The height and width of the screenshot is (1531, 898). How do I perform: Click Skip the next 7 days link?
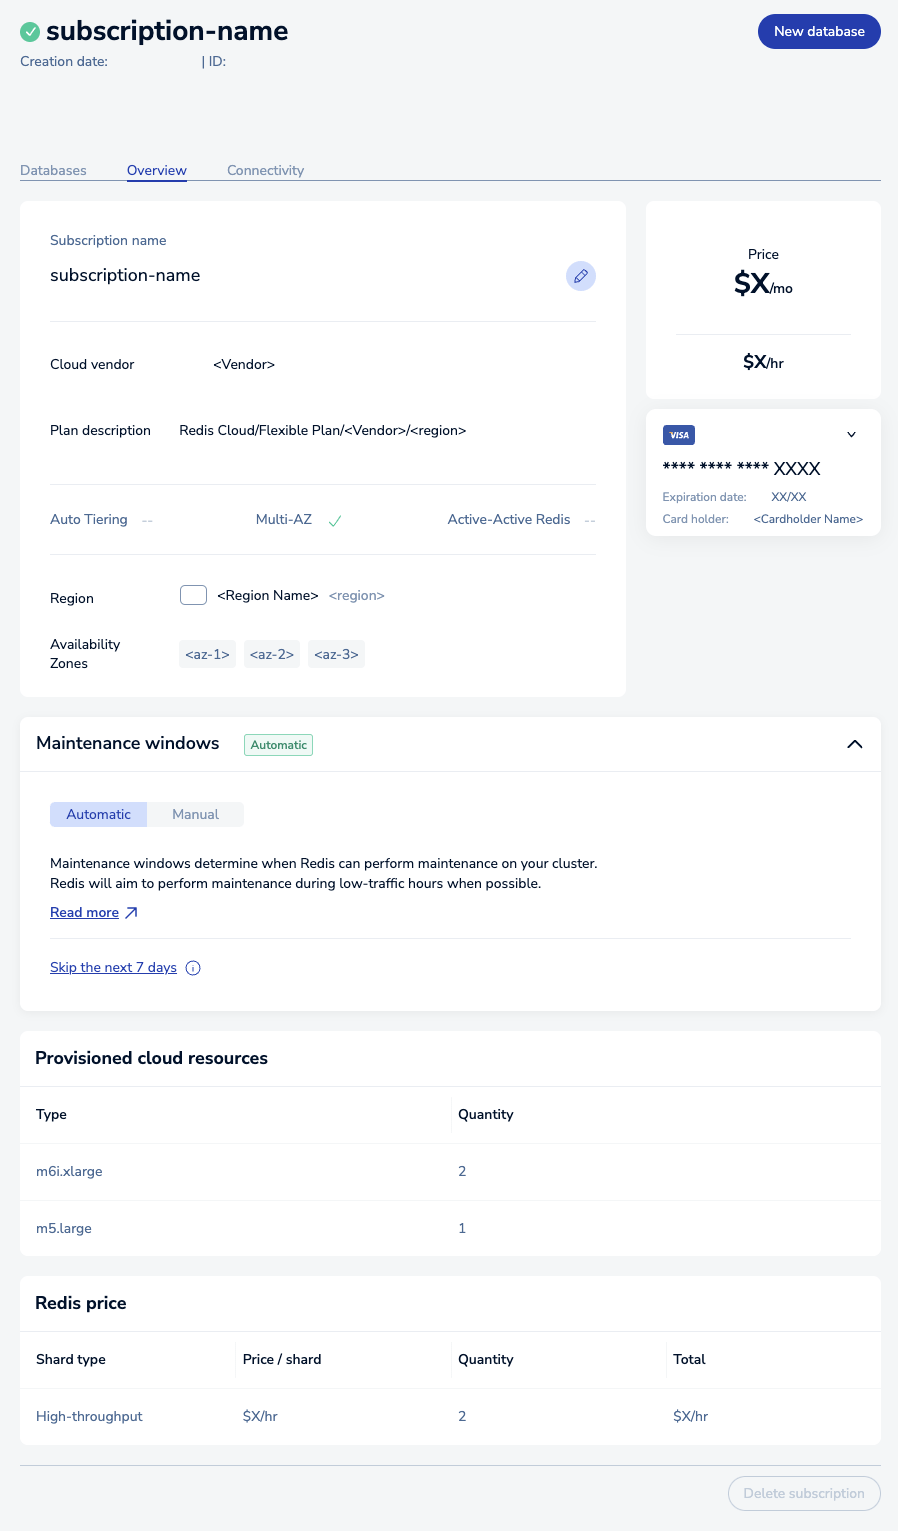(x=113, y=968)
